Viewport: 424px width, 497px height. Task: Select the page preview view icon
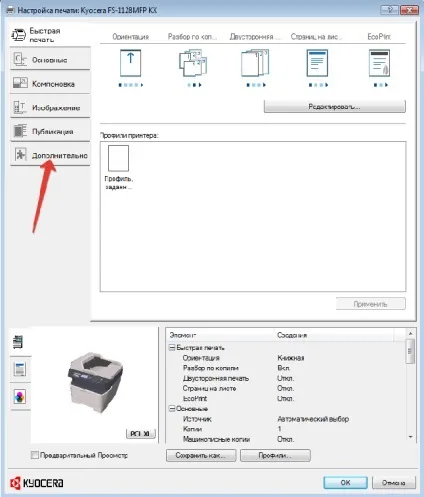(x=20, y=369)
